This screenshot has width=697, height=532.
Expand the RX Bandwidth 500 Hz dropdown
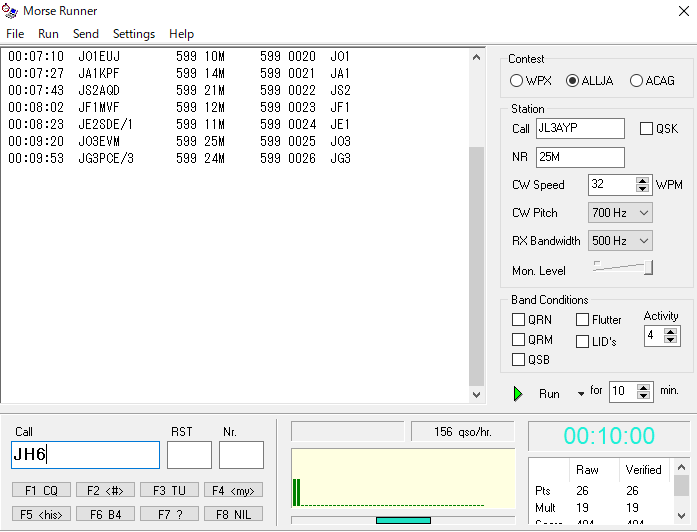(x=644, y=241)
